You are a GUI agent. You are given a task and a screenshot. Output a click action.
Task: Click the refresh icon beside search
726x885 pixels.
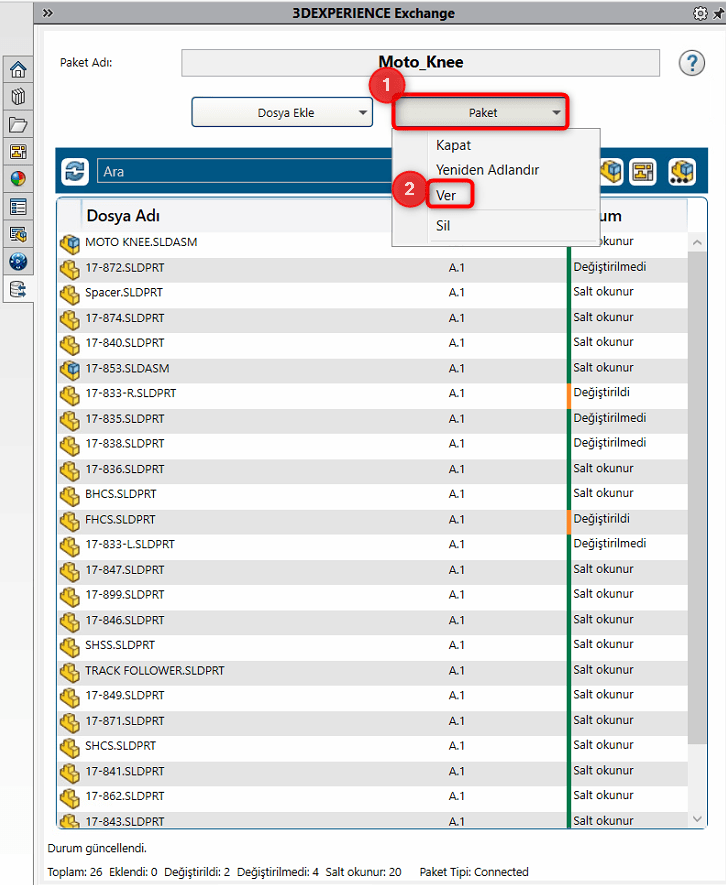point(75,172)
